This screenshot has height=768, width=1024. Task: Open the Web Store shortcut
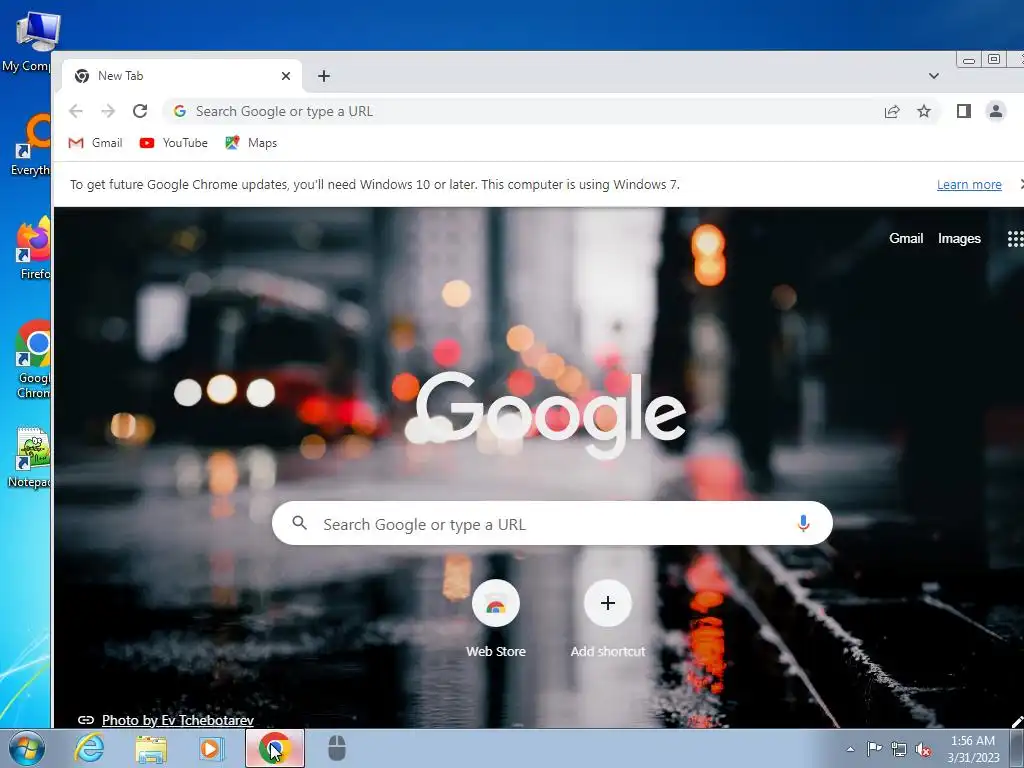point(496,618)
